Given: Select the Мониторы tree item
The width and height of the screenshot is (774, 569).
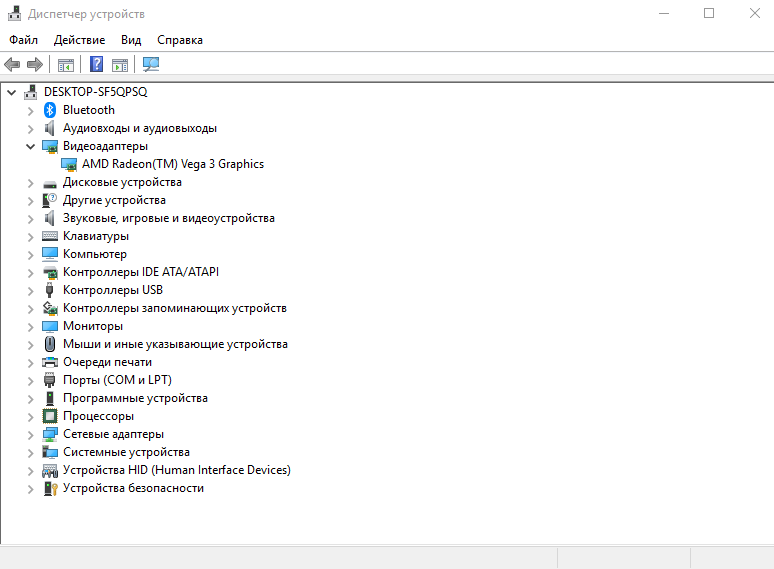Looking at the screenshot, I should click(x=93, y=326).
